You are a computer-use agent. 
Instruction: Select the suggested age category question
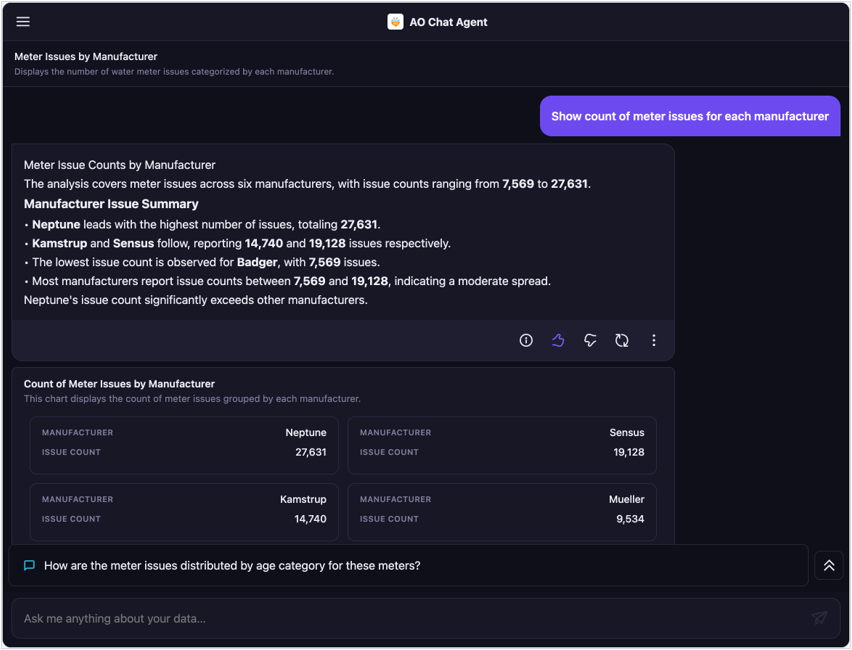(232, 566)
